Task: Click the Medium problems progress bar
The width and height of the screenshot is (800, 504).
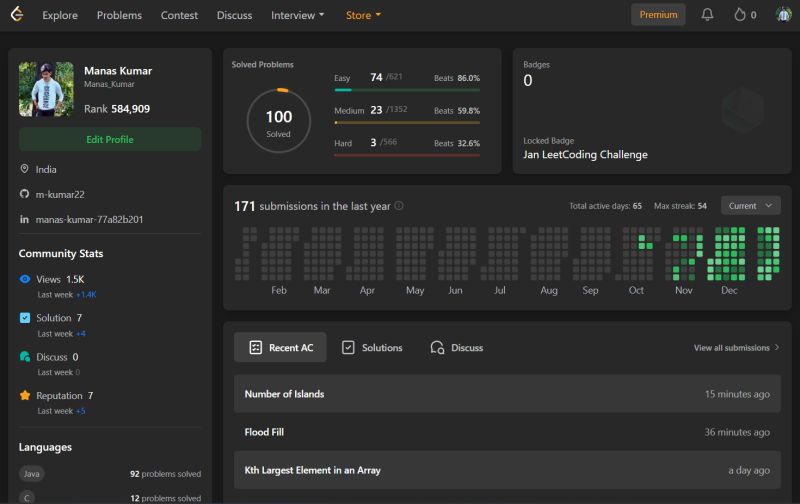Action: pos(407,122)
